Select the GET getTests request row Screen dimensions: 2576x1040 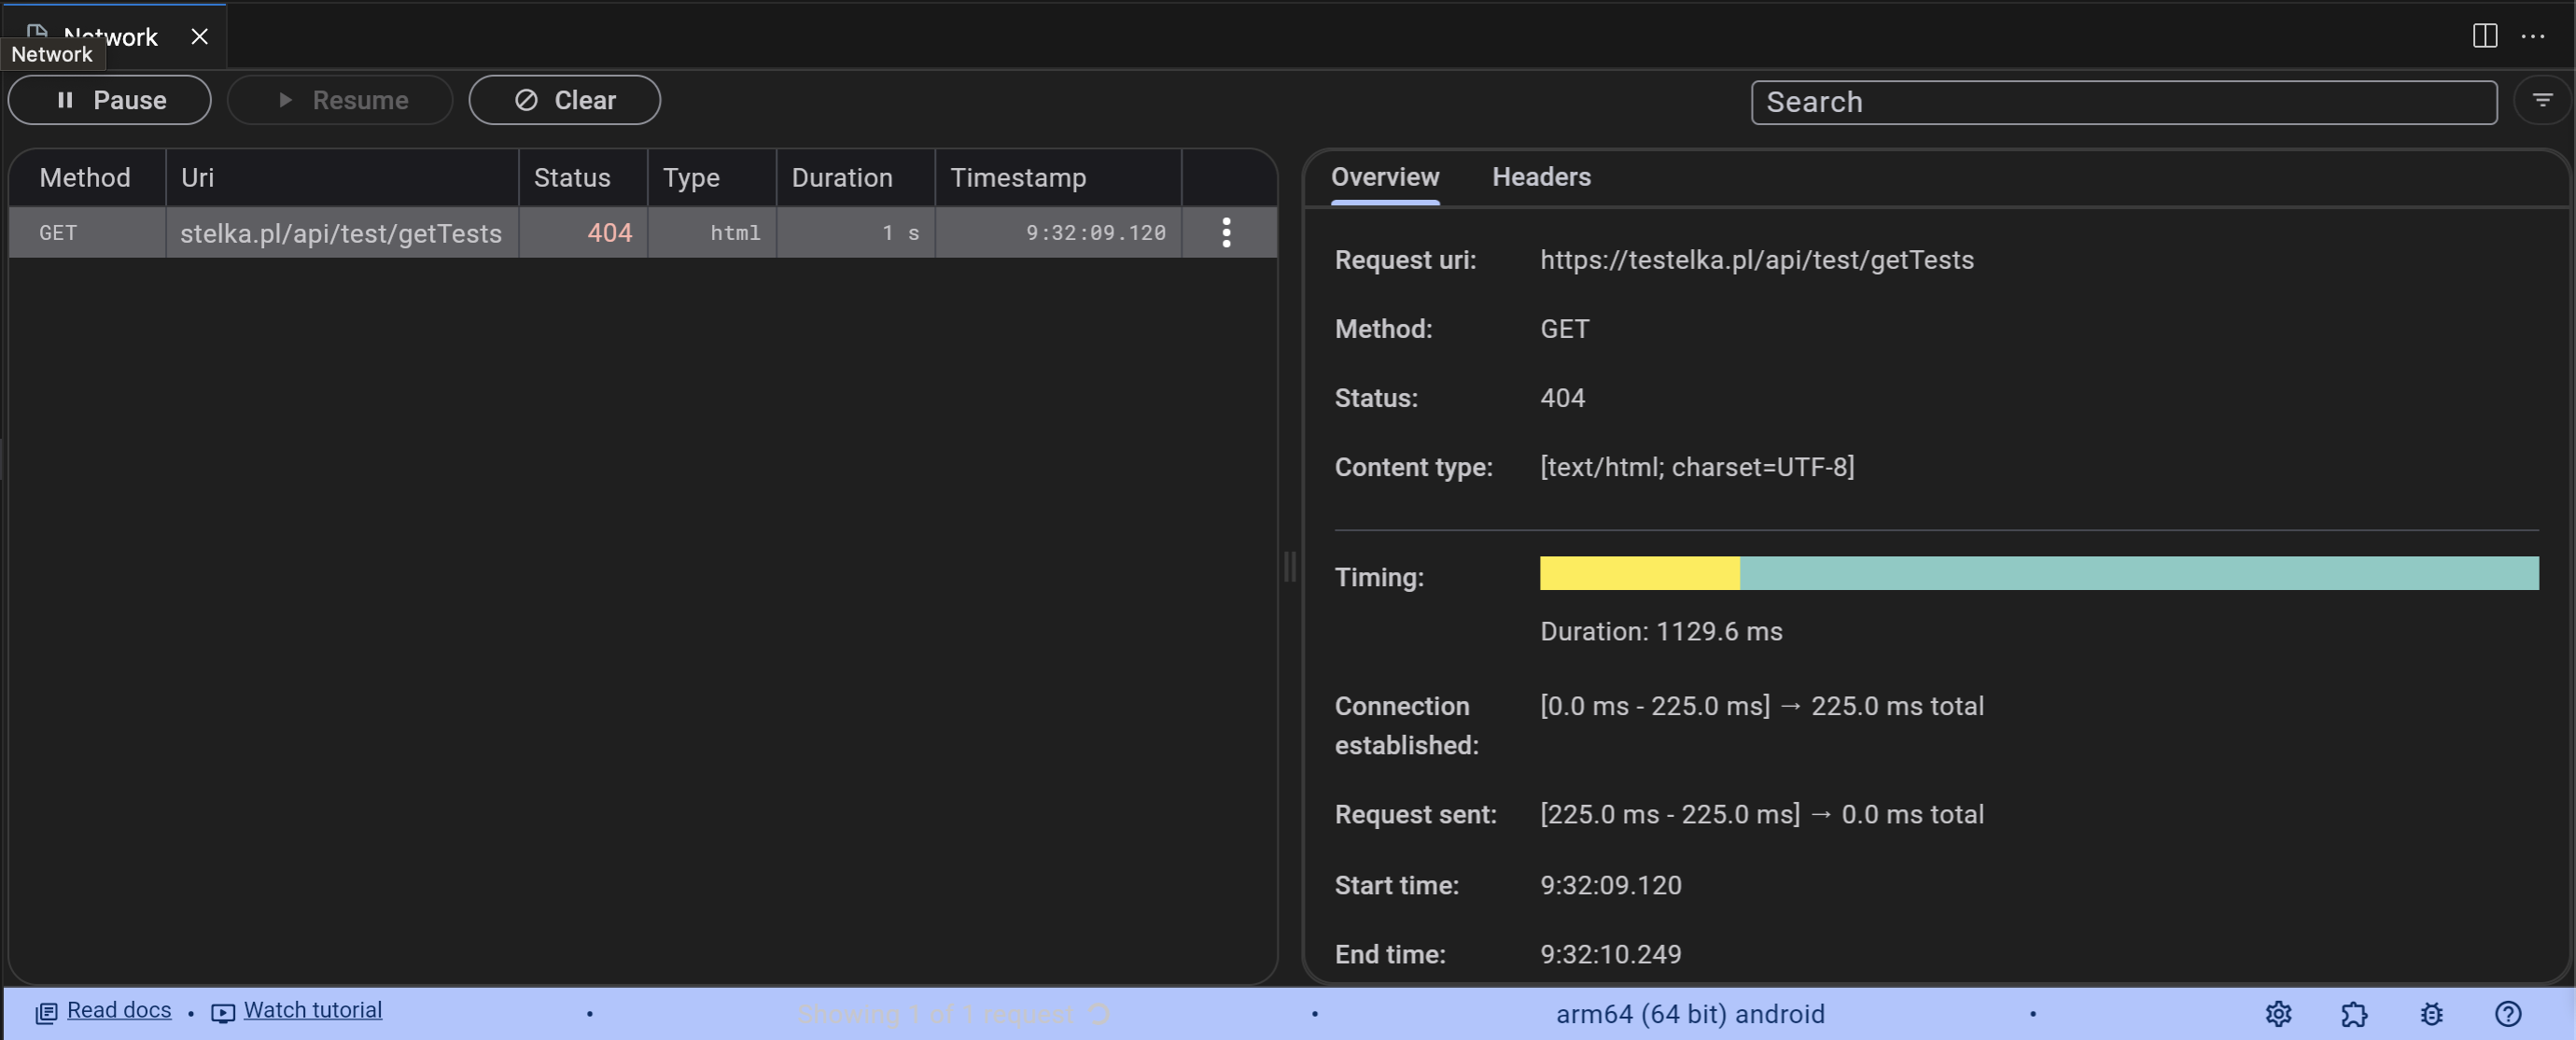pos(340,233)
